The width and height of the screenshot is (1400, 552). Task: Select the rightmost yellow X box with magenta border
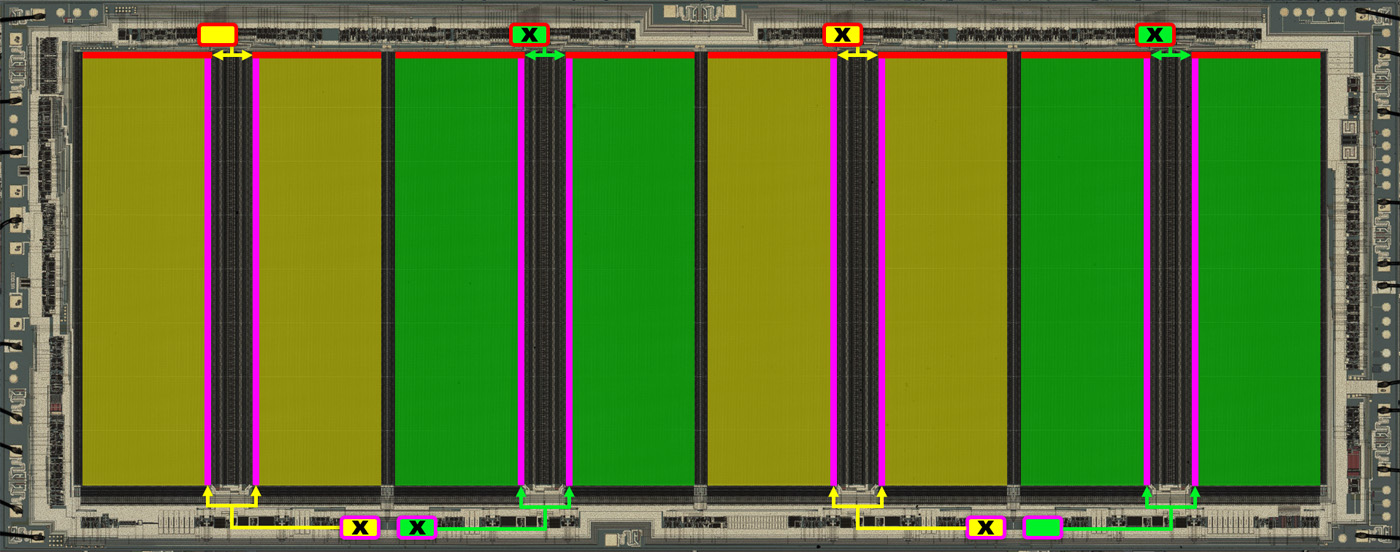(x=985, y=527)
